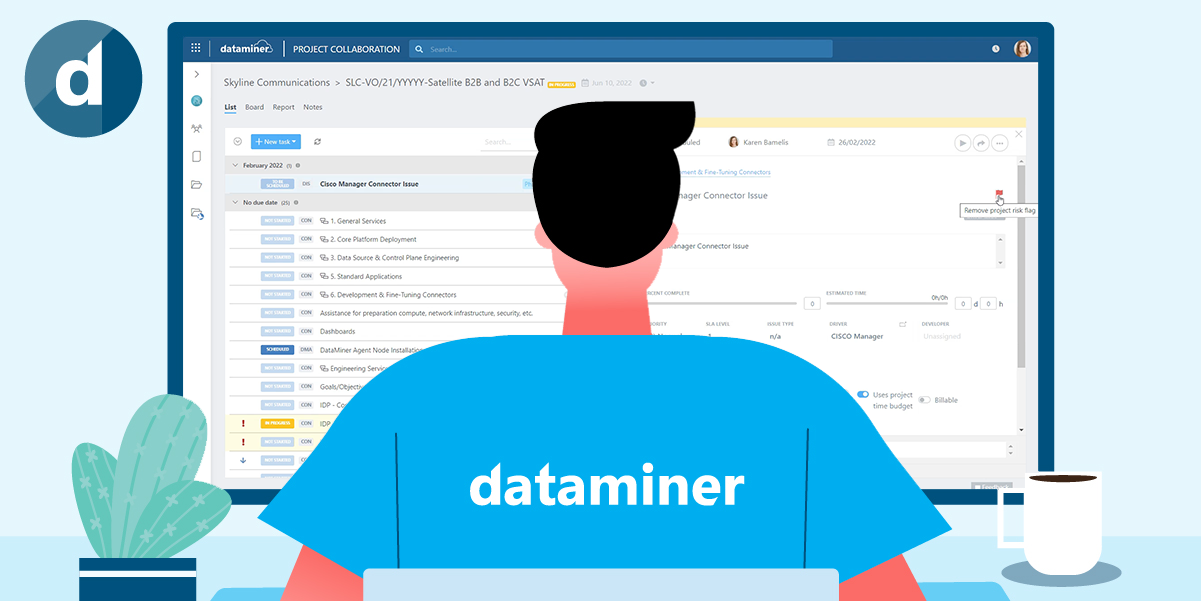
Task: Open the dataminer apps grid icon
Action: point(195,48)
